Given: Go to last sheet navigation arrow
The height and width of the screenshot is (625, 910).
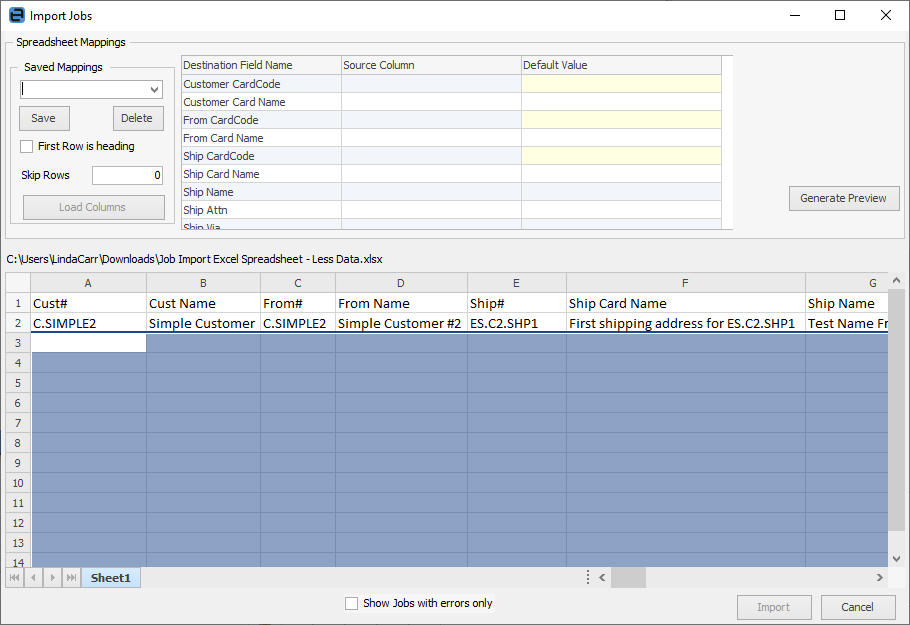Looking at the screenshot, I should 71,578.
